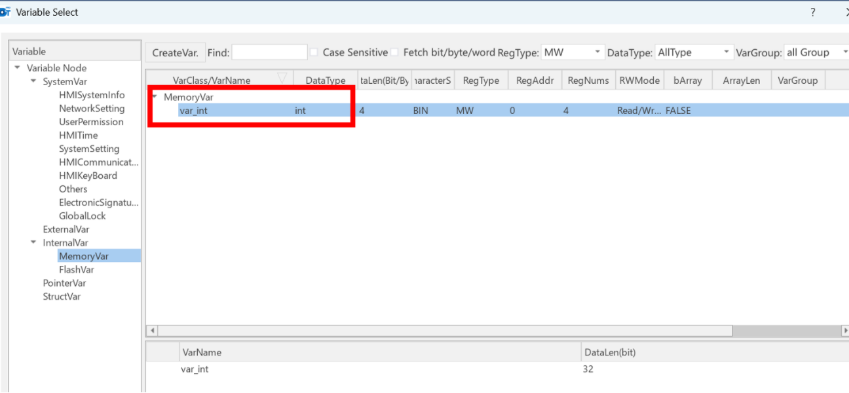Collapse the SystemVar tree branch
This screenshot has height=393, width=849.
34,82
